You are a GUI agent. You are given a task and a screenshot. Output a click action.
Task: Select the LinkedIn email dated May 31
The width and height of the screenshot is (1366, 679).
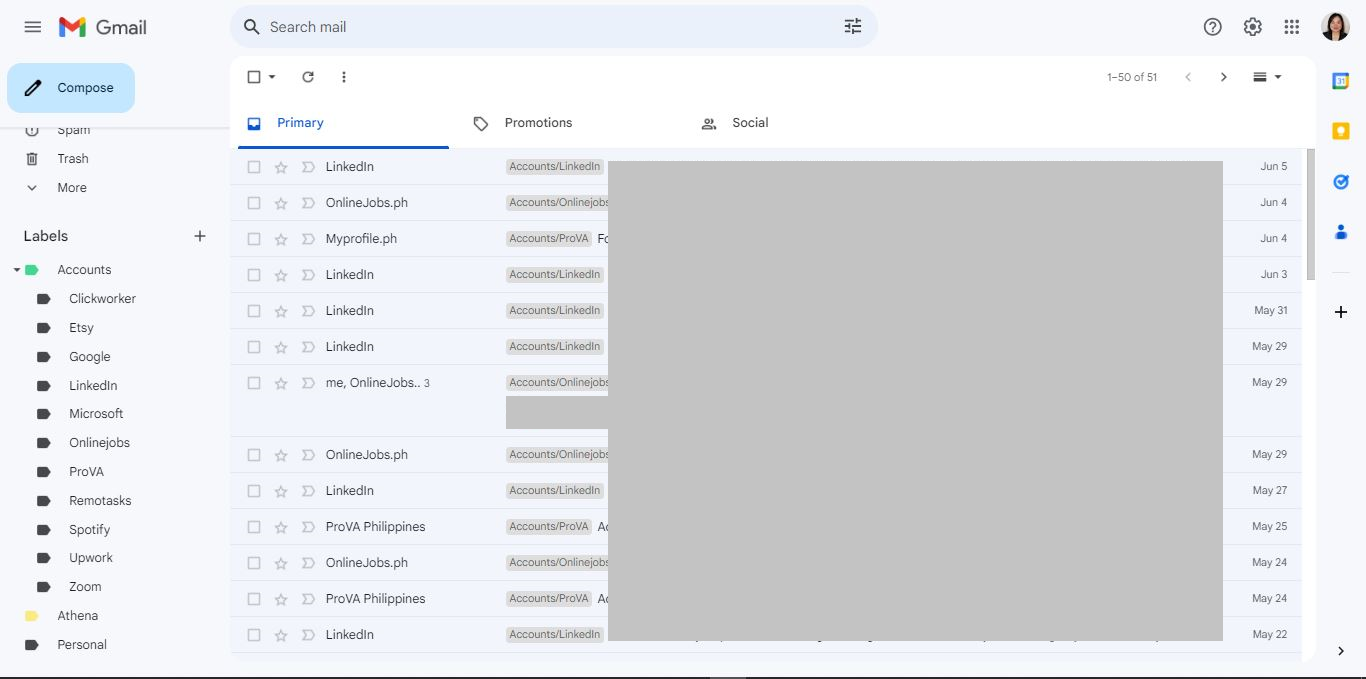point(254,311)
